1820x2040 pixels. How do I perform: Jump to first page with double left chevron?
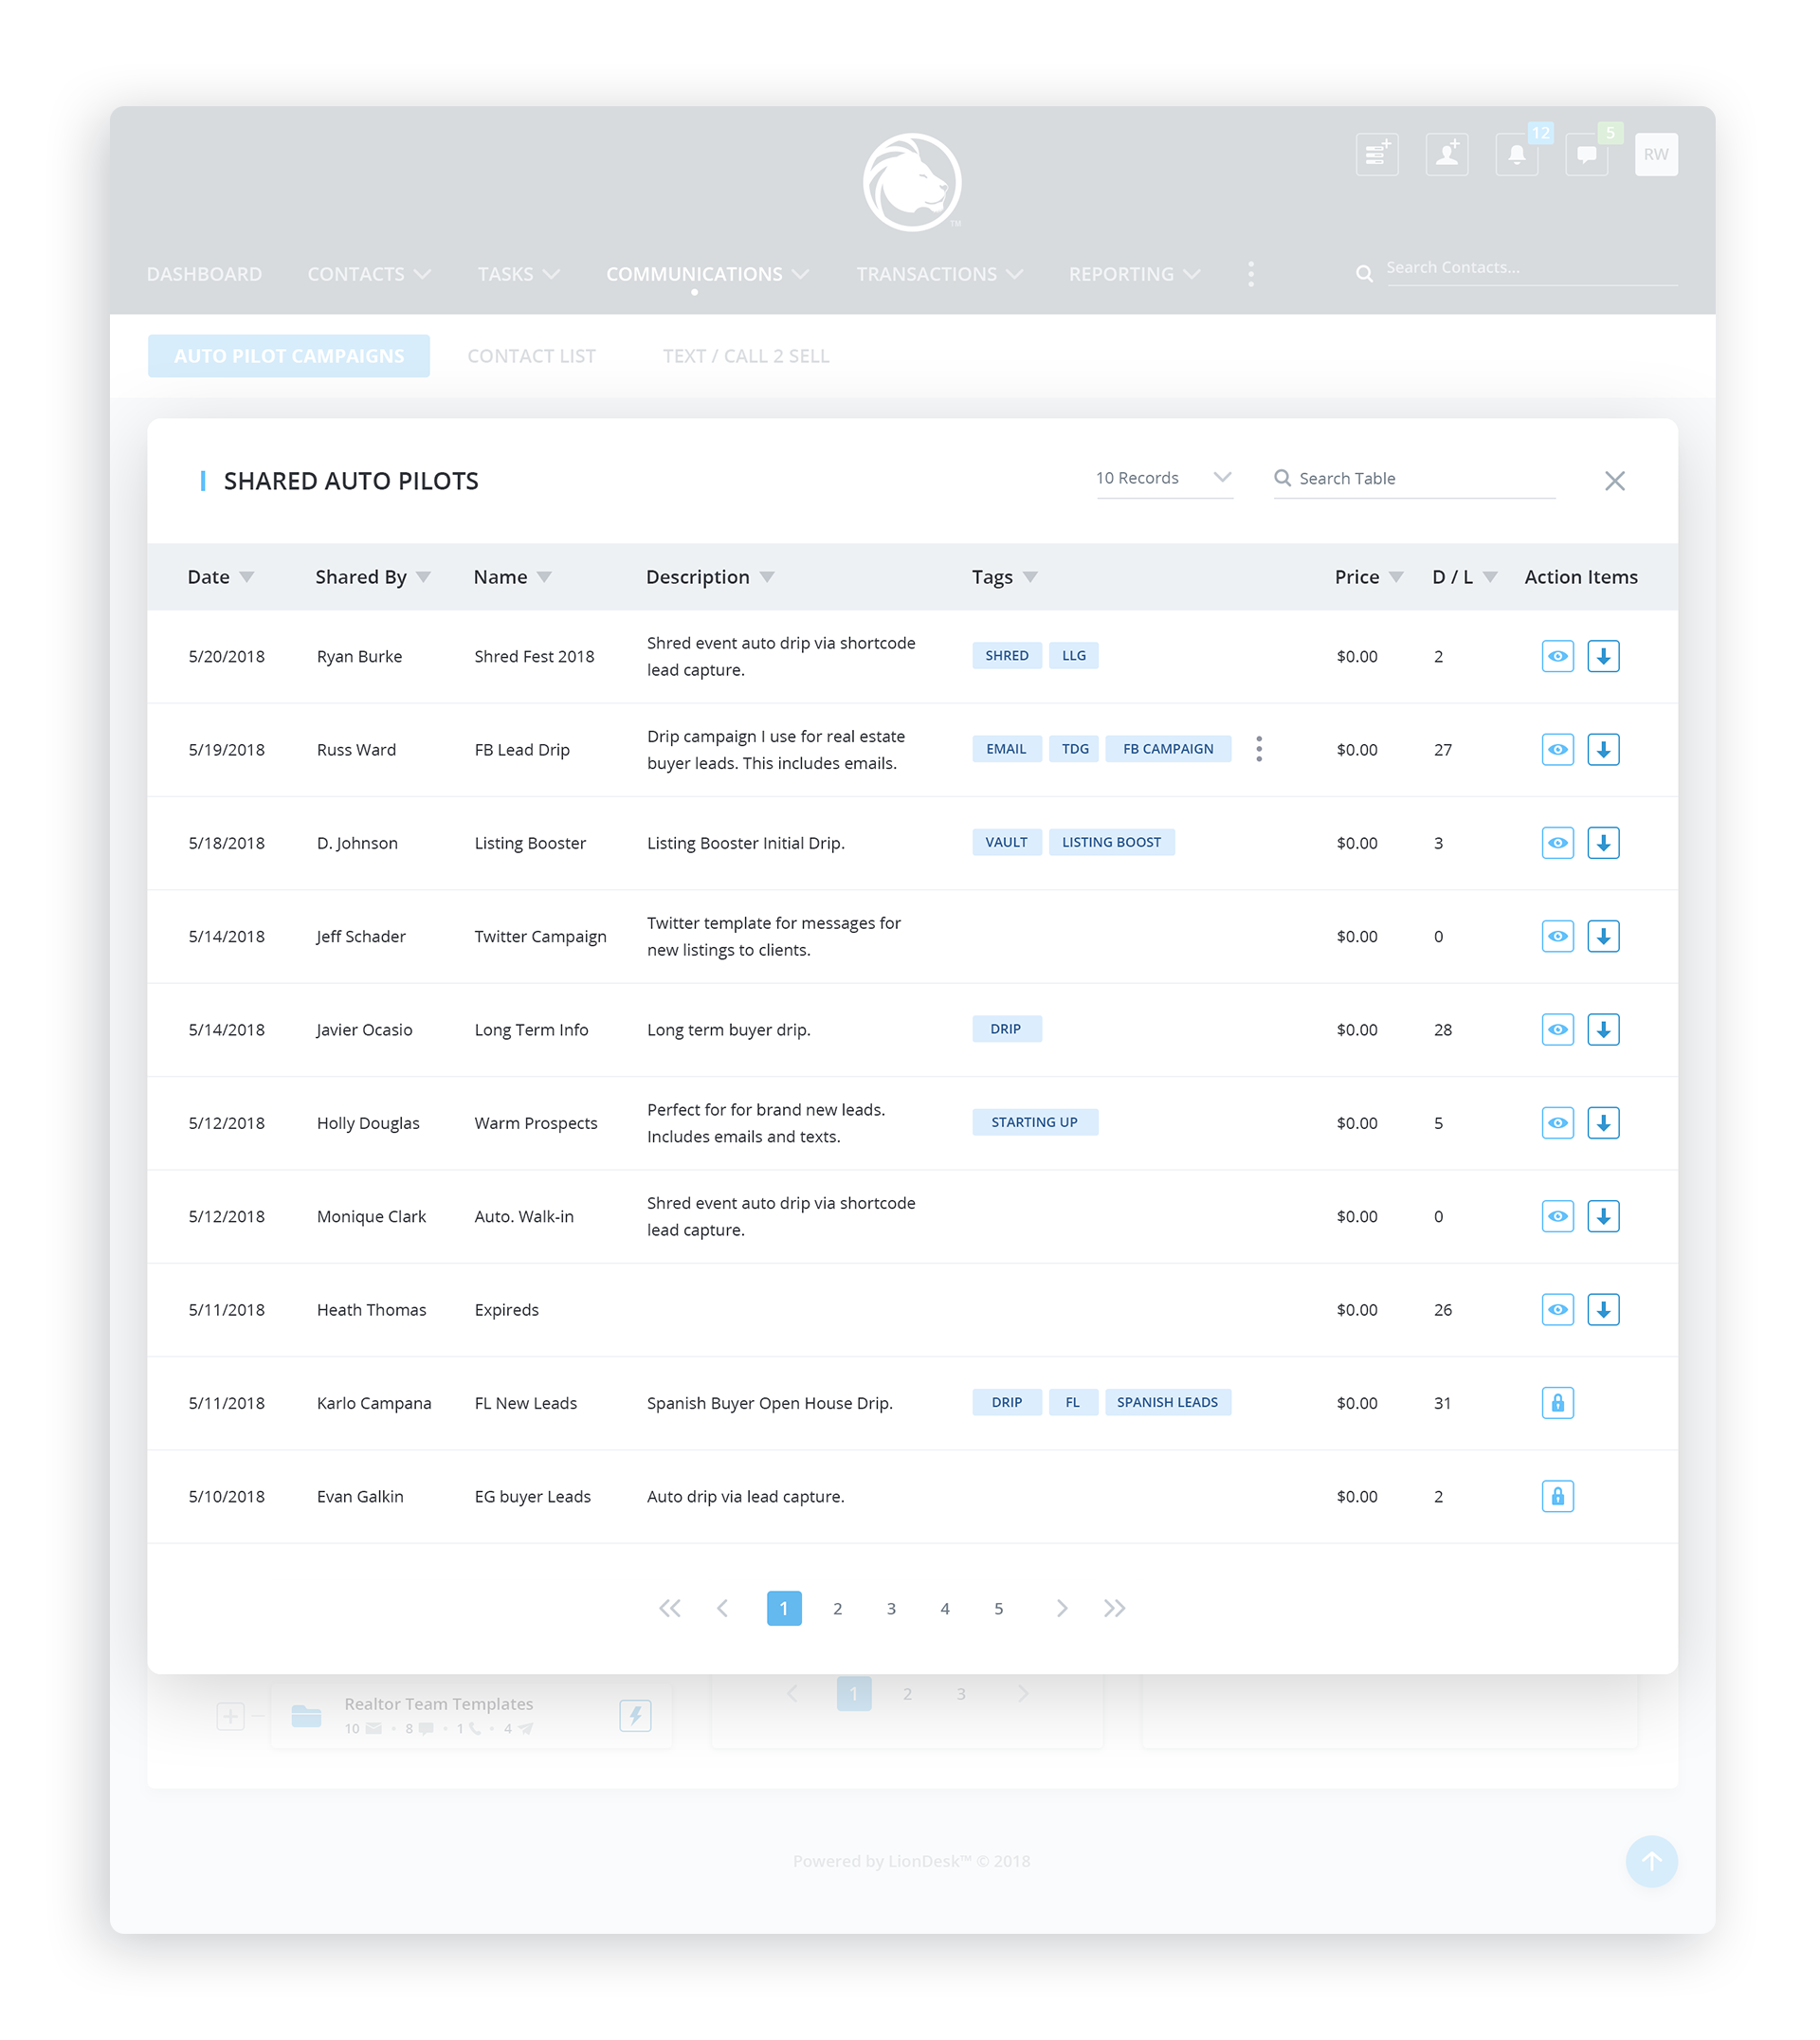669,1608
